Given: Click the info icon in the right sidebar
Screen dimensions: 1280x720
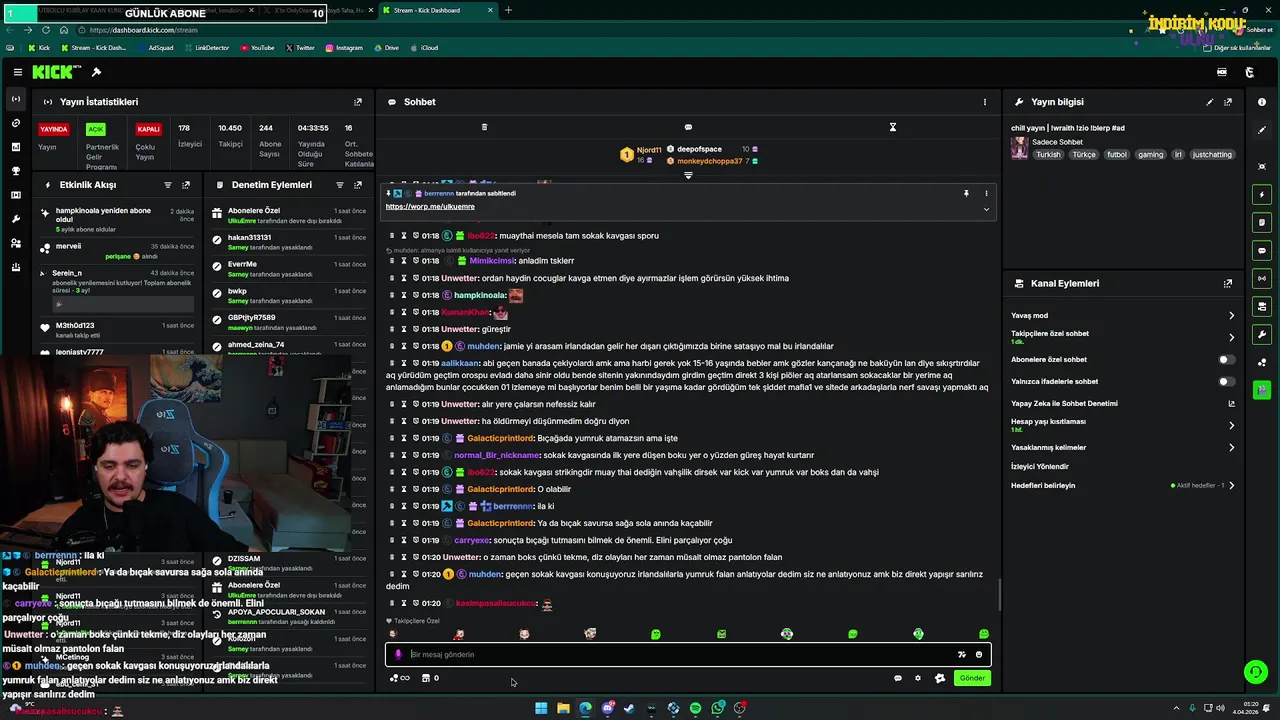Looking at the screenshot, I should pyautogui.click(x=1262, y=102).
